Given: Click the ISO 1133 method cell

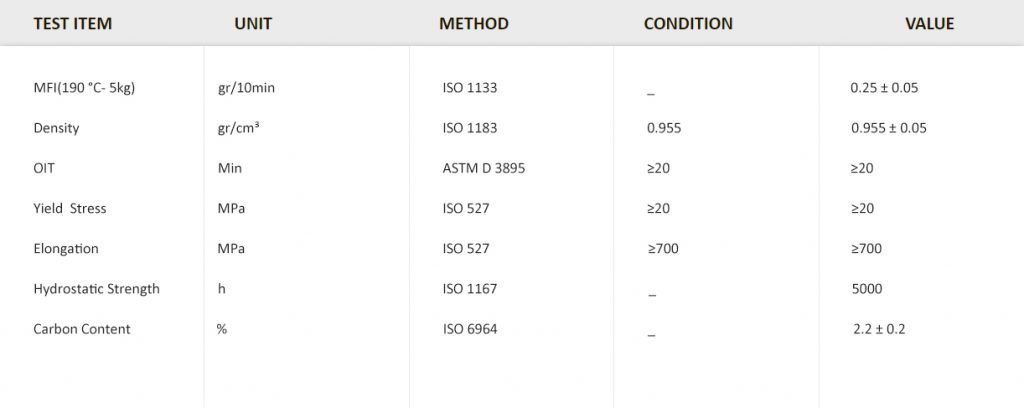Looking at the screenshot, I should pyautogui.click(x=470, y=88).
